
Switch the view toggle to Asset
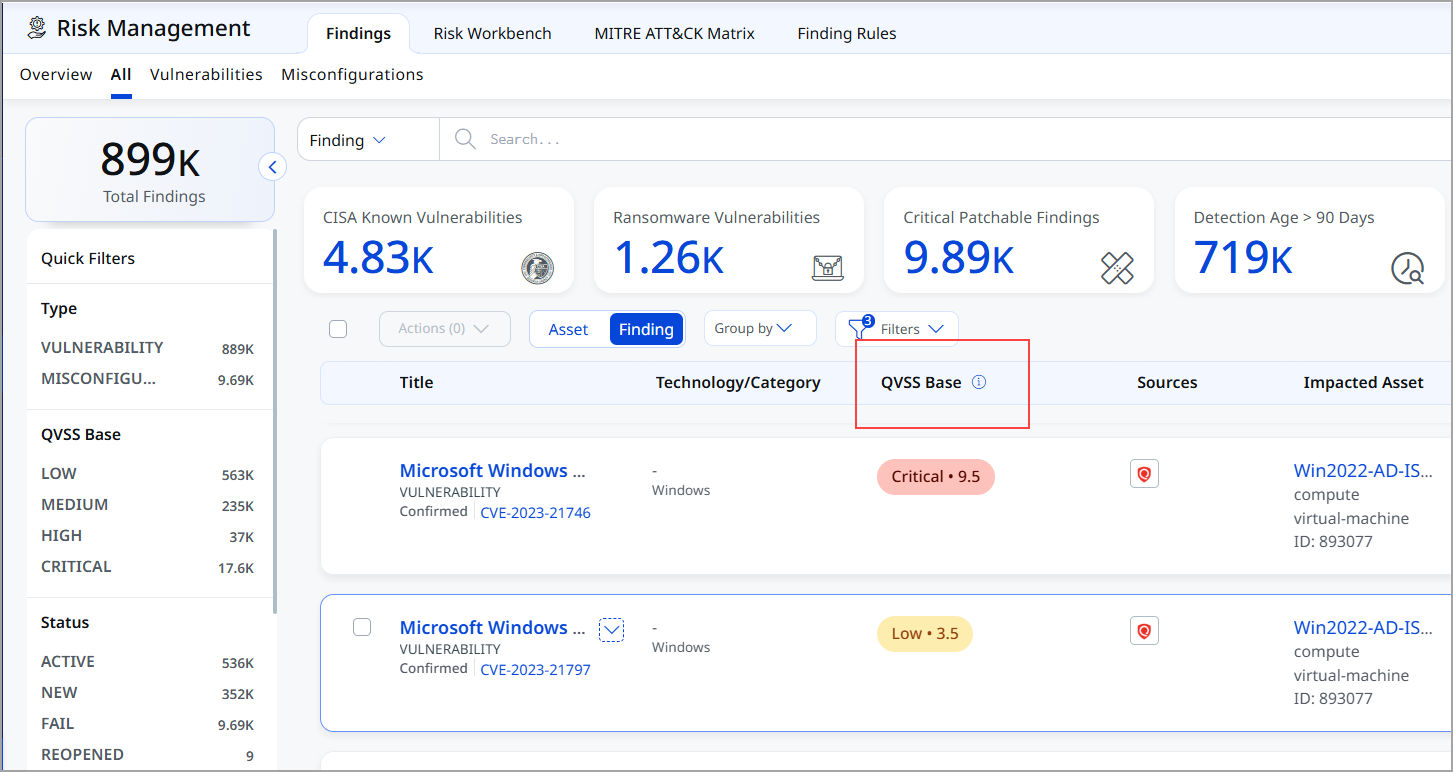[568, 329]
